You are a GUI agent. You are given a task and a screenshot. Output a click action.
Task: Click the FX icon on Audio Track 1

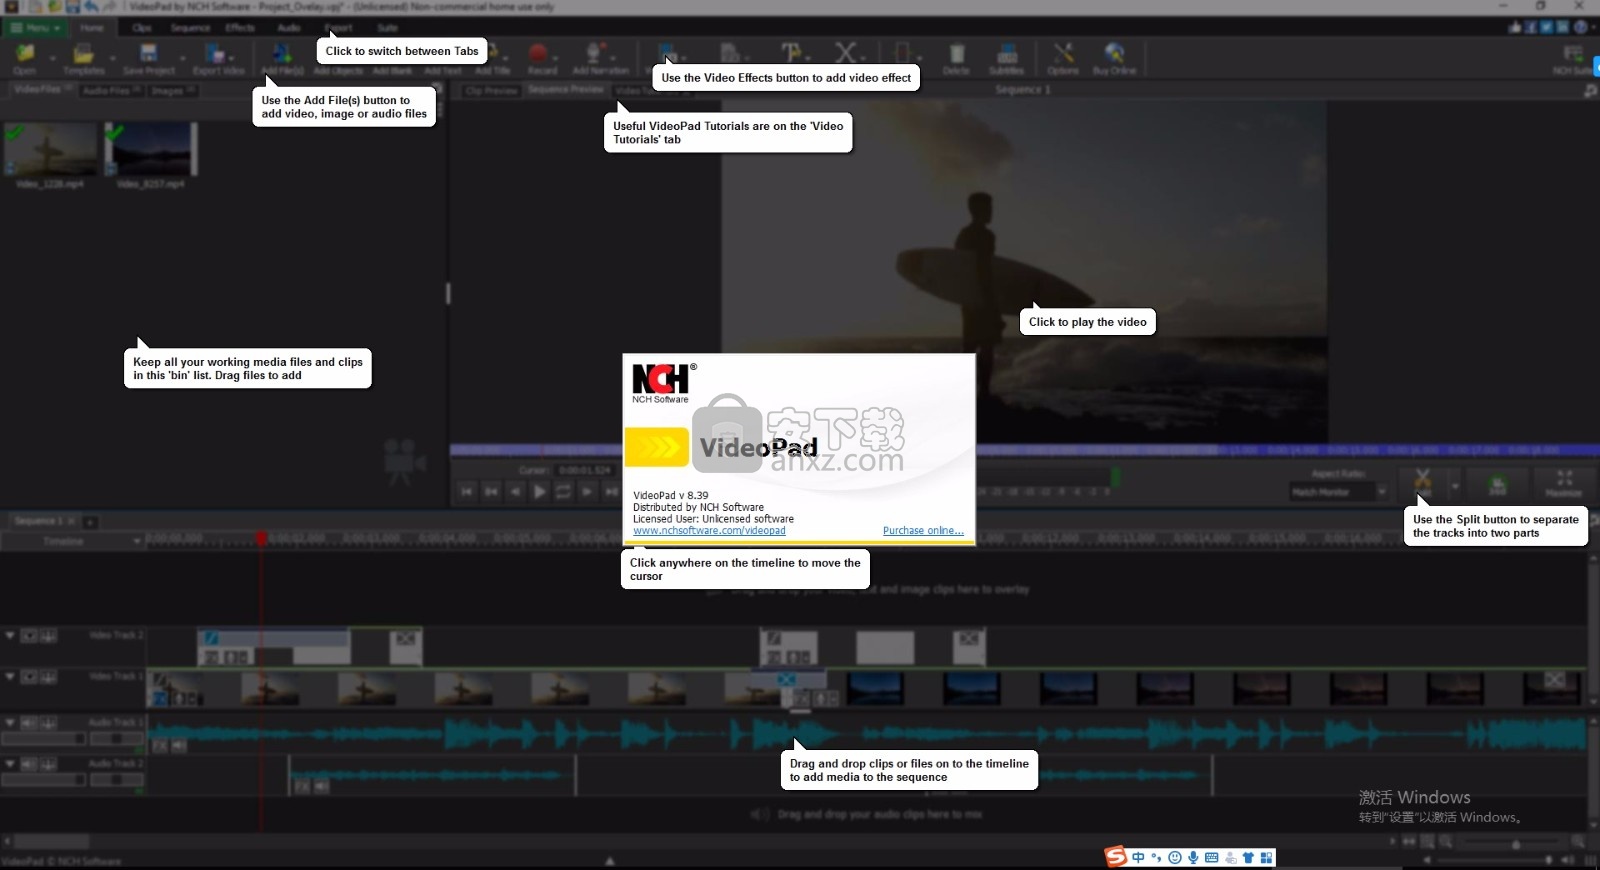point(159,746)
